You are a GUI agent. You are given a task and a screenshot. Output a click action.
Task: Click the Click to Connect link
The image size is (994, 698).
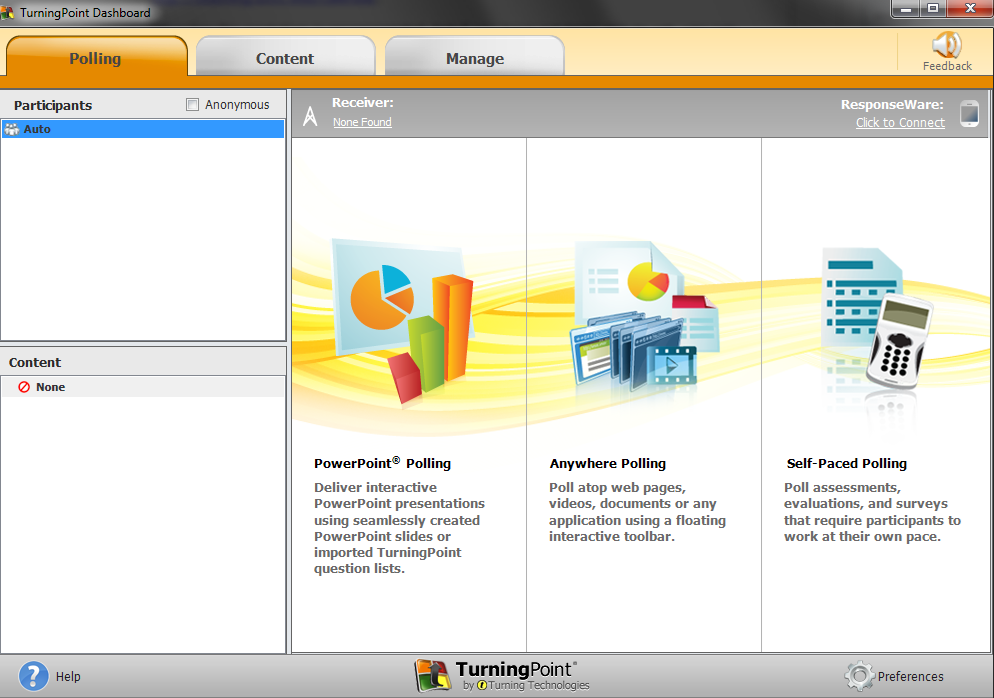coord(900,123)
